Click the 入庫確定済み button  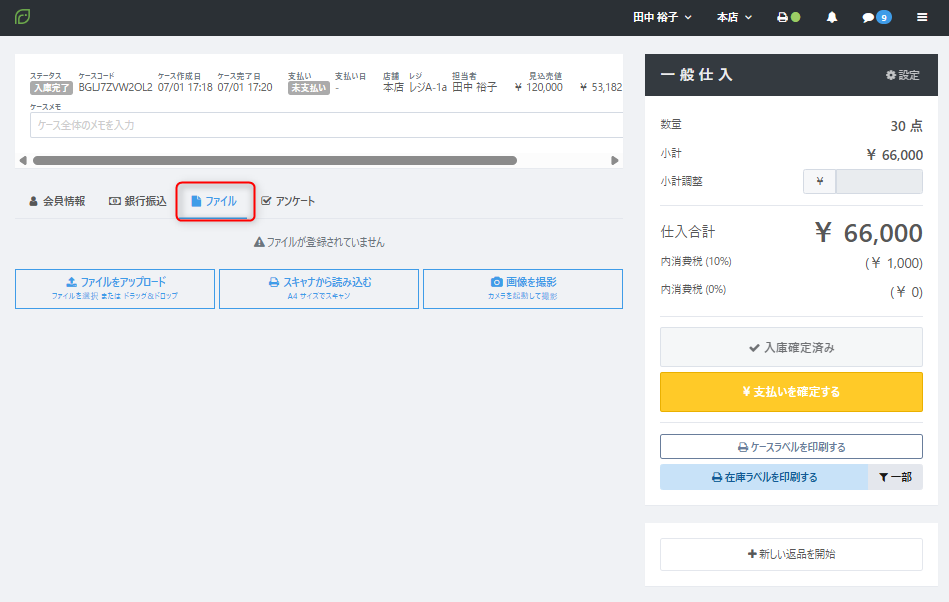791,347
